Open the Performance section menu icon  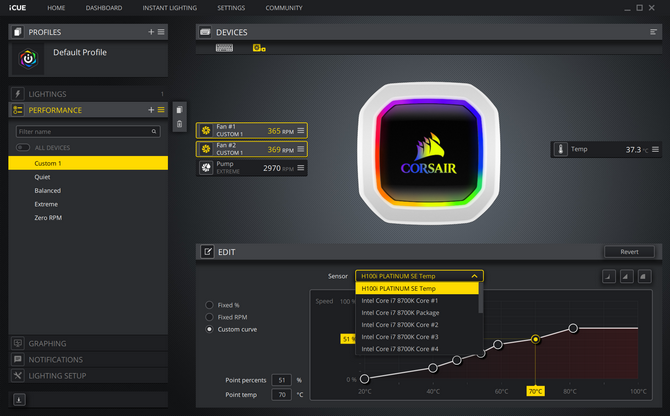(161, 110)
